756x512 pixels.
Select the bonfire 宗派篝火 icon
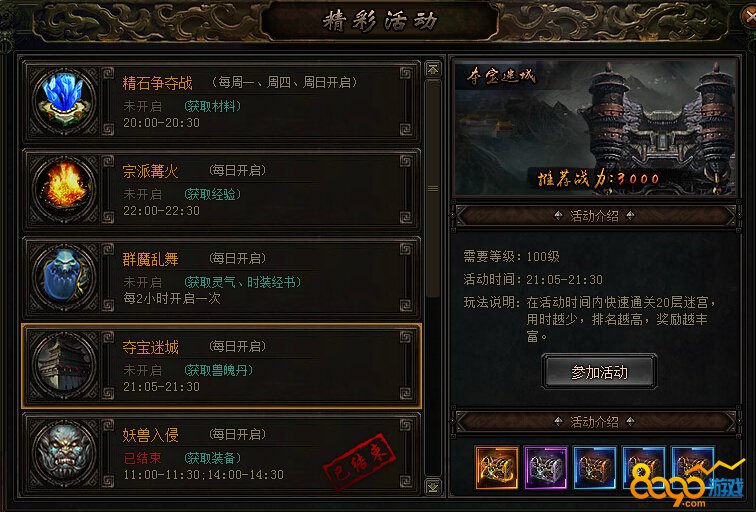[x=64, y=189]
